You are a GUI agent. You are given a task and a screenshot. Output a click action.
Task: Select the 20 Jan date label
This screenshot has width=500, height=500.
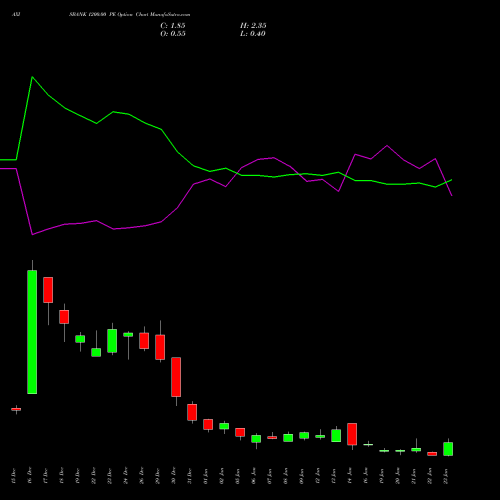click(398, 476)
